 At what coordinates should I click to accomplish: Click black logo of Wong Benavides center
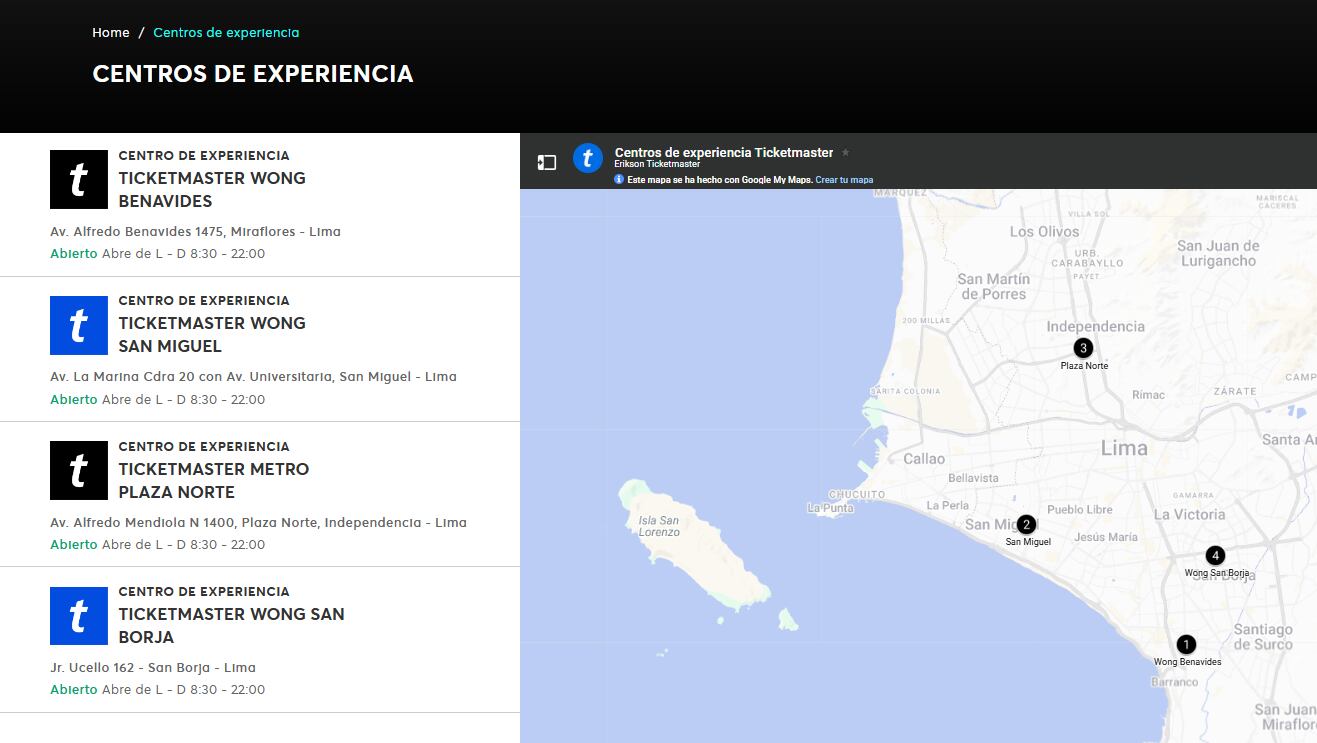coord(79,180)
